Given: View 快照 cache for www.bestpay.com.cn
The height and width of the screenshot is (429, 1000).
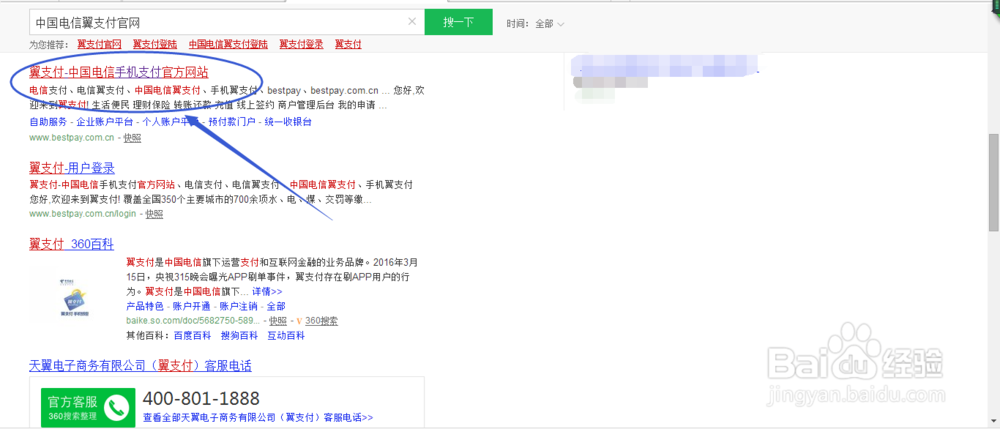Looking at the screenshot, I should (132, 137).
